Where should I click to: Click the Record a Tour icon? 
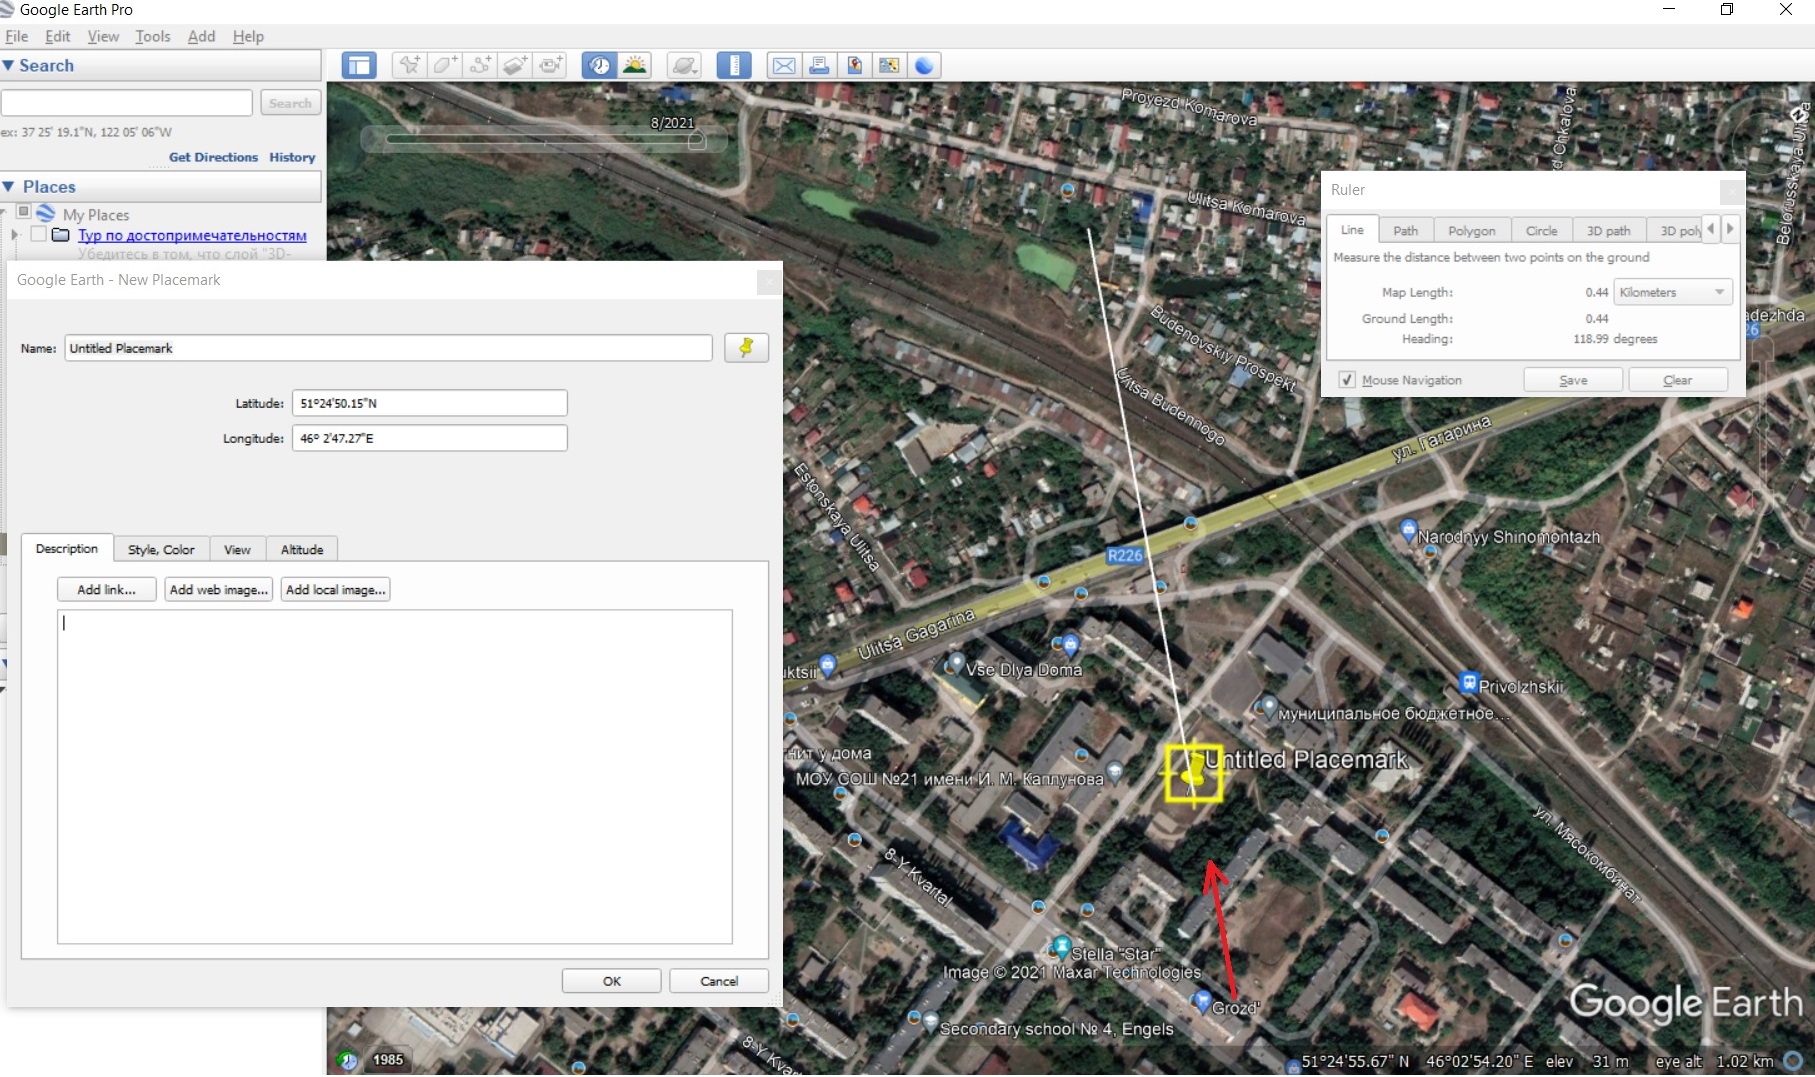(x=551, y=66)
